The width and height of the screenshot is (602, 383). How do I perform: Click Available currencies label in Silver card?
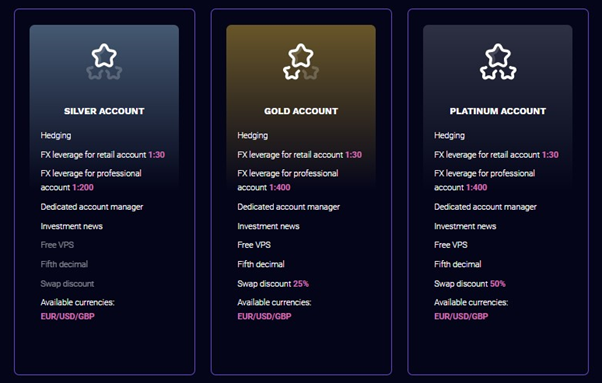click(78, 302)
